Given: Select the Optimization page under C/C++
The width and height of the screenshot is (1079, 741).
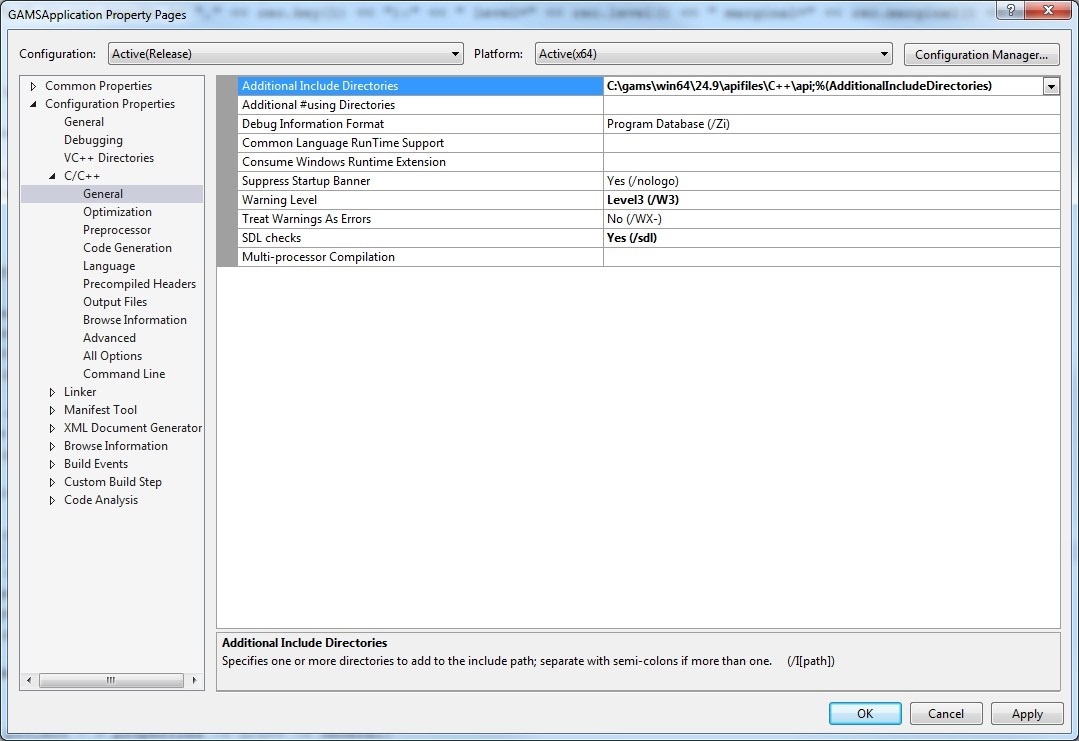Looking at the screenshot, I should point(117,212).
